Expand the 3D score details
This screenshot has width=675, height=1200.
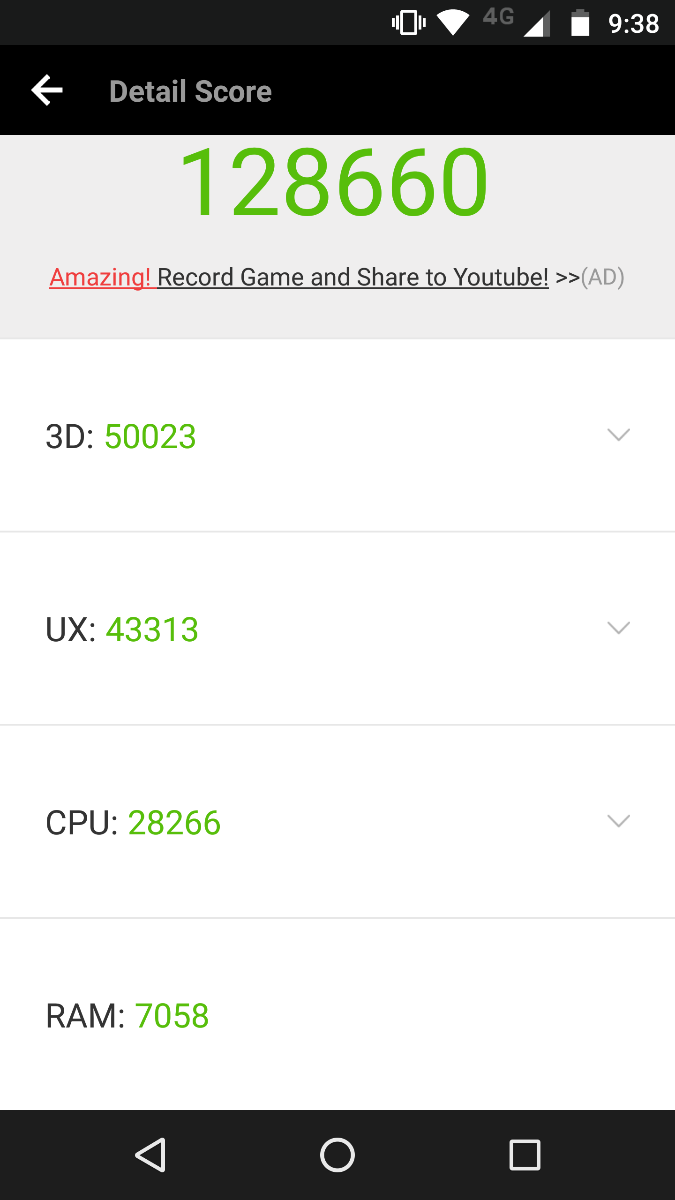tap(619, 435)
